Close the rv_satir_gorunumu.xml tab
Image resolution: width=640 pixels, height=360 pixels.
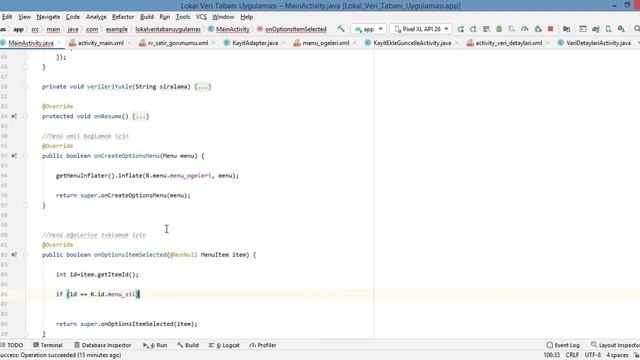tap(213, 43)
